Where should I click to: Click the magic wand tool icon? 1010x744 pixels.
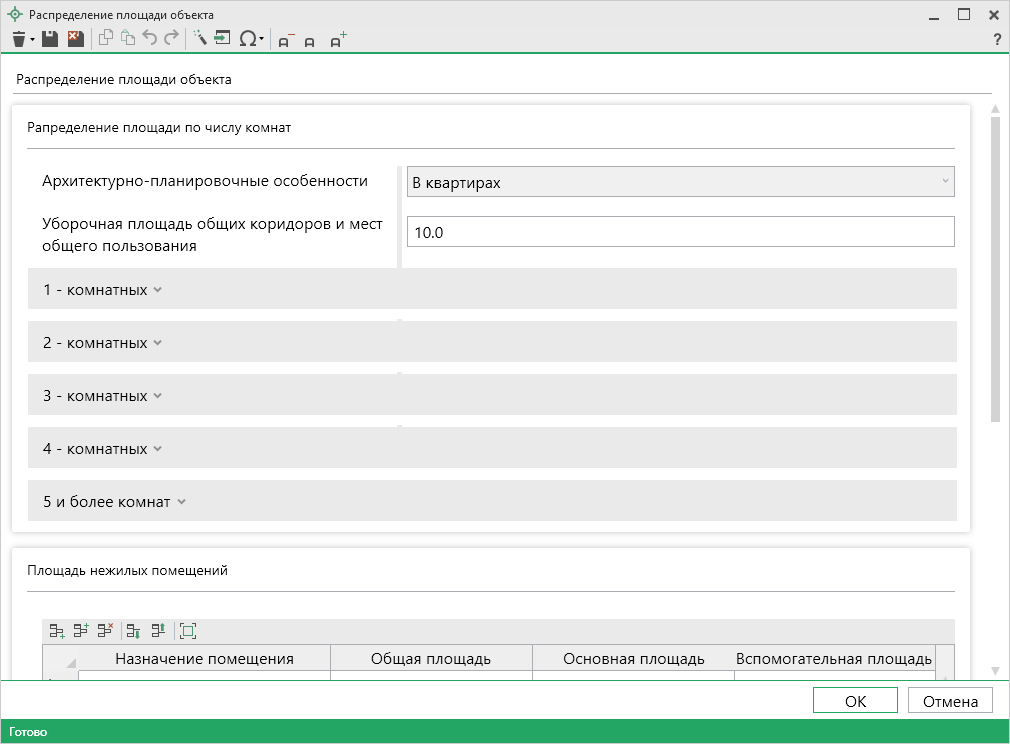[x=199, y=39]
